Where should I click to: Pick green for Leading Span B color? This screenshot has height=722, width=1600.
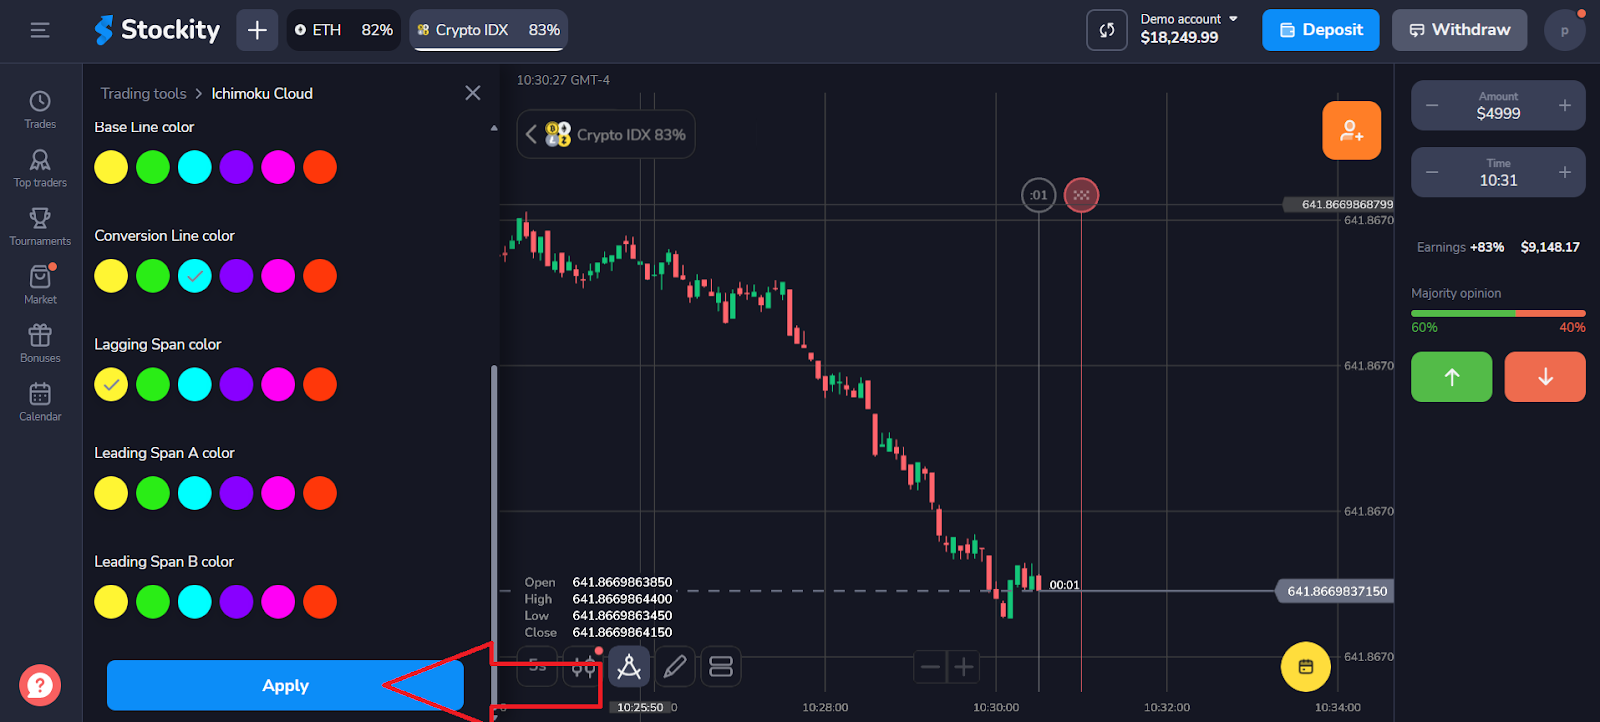pyautogui.click(x=153, y=602)
